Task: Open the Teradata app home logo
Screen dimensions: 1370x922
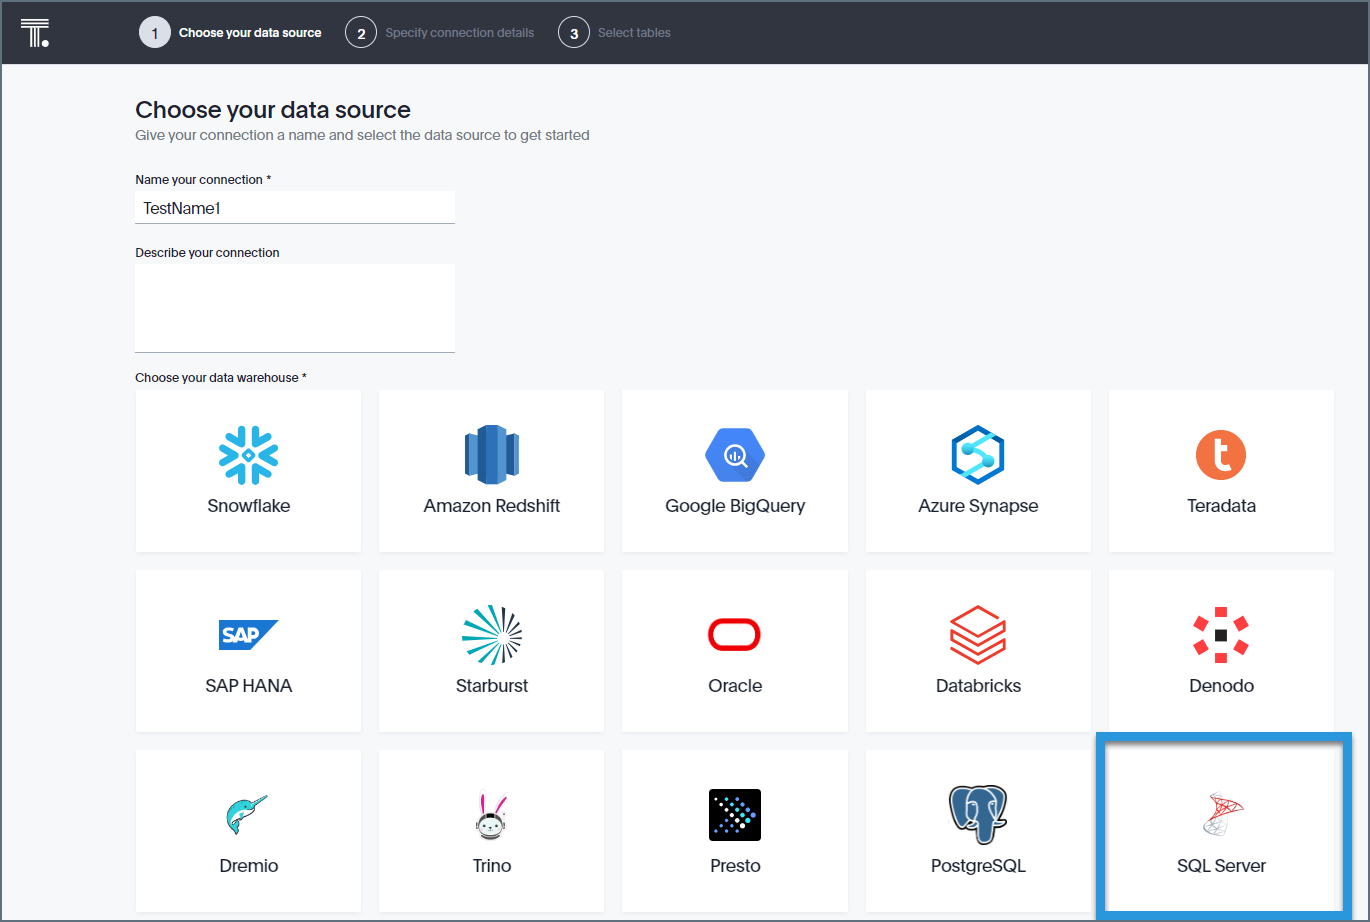Action: click(x=35, y=32)
